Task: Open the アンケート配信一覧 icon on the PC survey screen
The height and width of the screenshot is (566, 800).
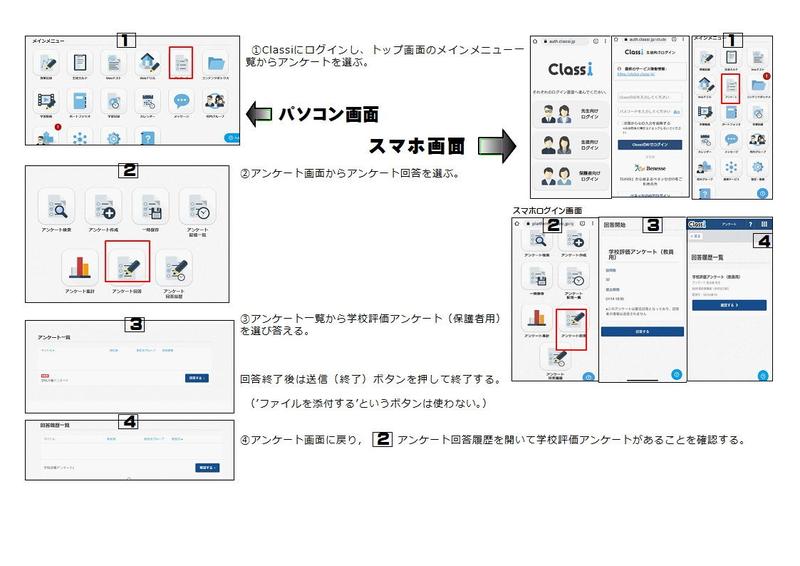Action: click(x=197, y=207)
